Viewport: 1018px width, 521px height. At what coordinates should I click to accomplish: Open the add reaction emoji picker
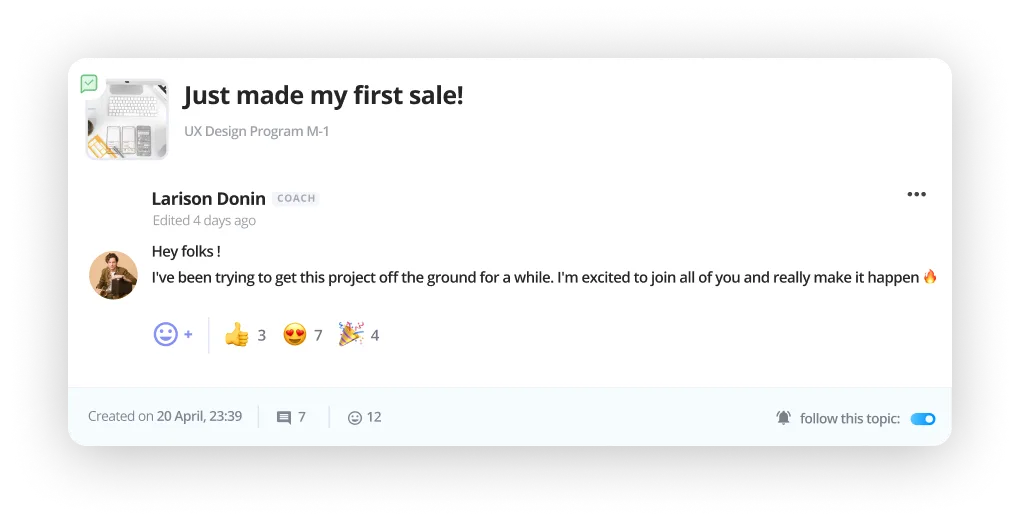click(172, 334)
